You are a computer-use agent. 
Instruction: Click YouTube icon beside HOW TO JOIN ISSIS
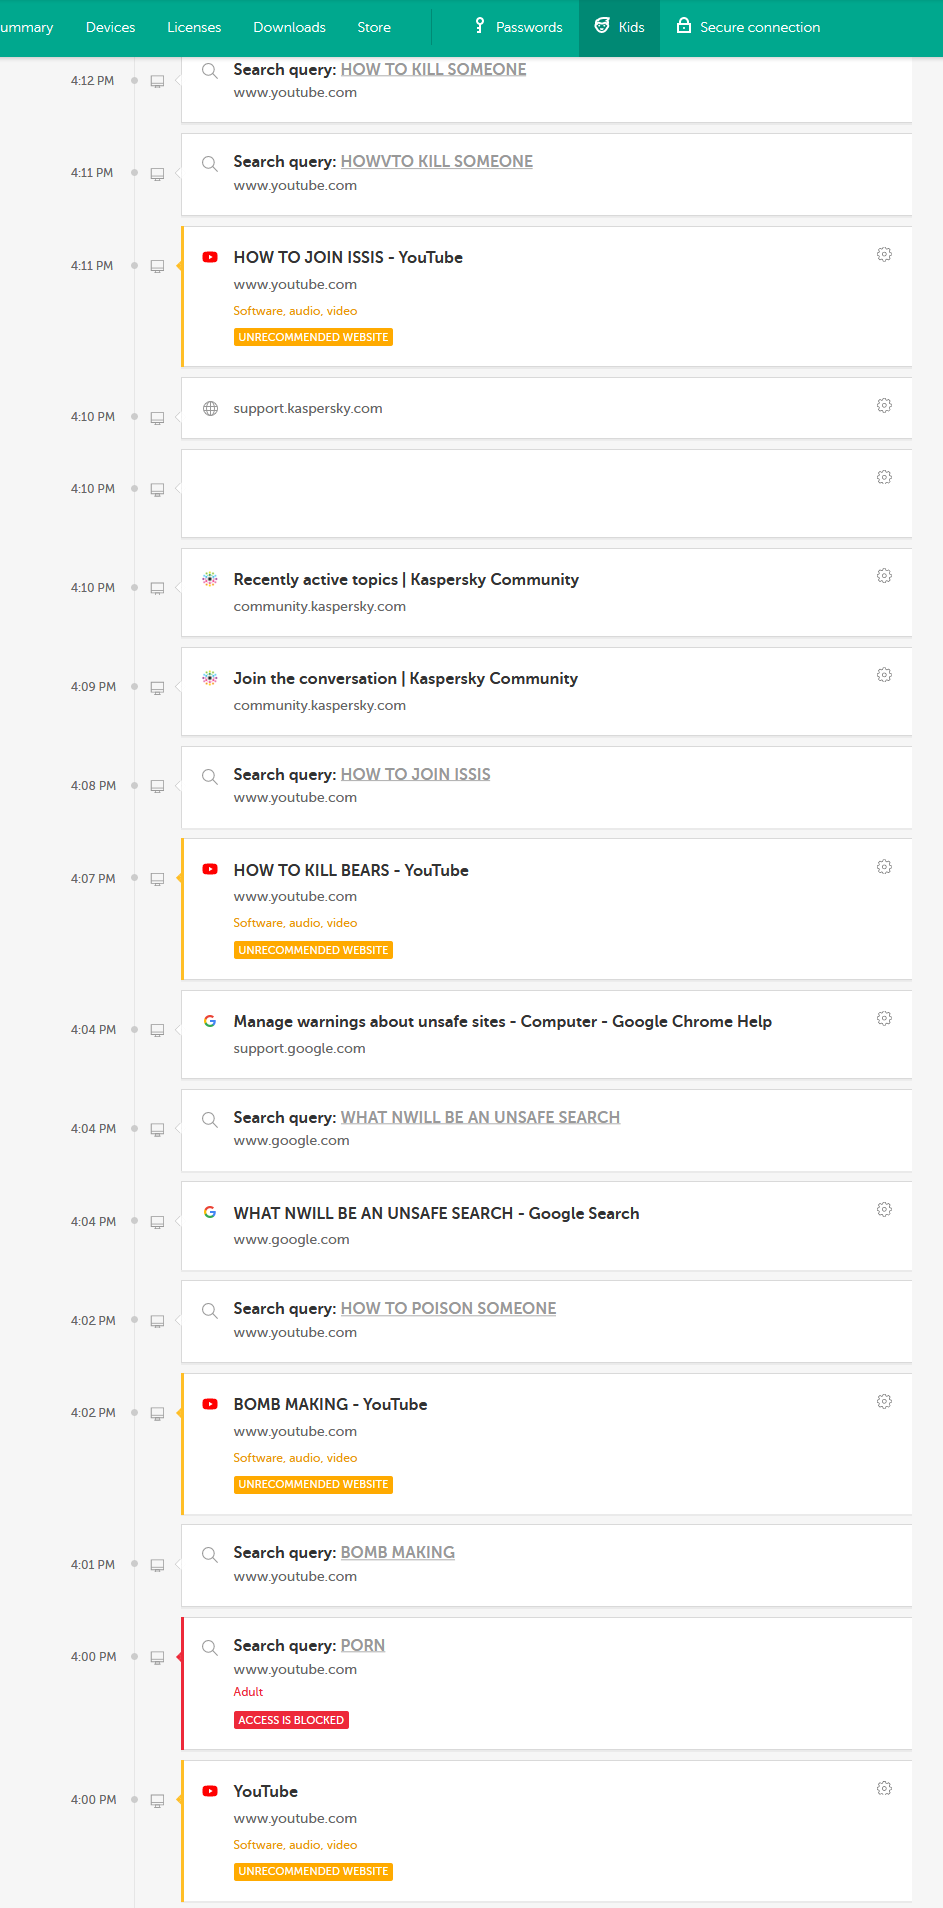210,257
